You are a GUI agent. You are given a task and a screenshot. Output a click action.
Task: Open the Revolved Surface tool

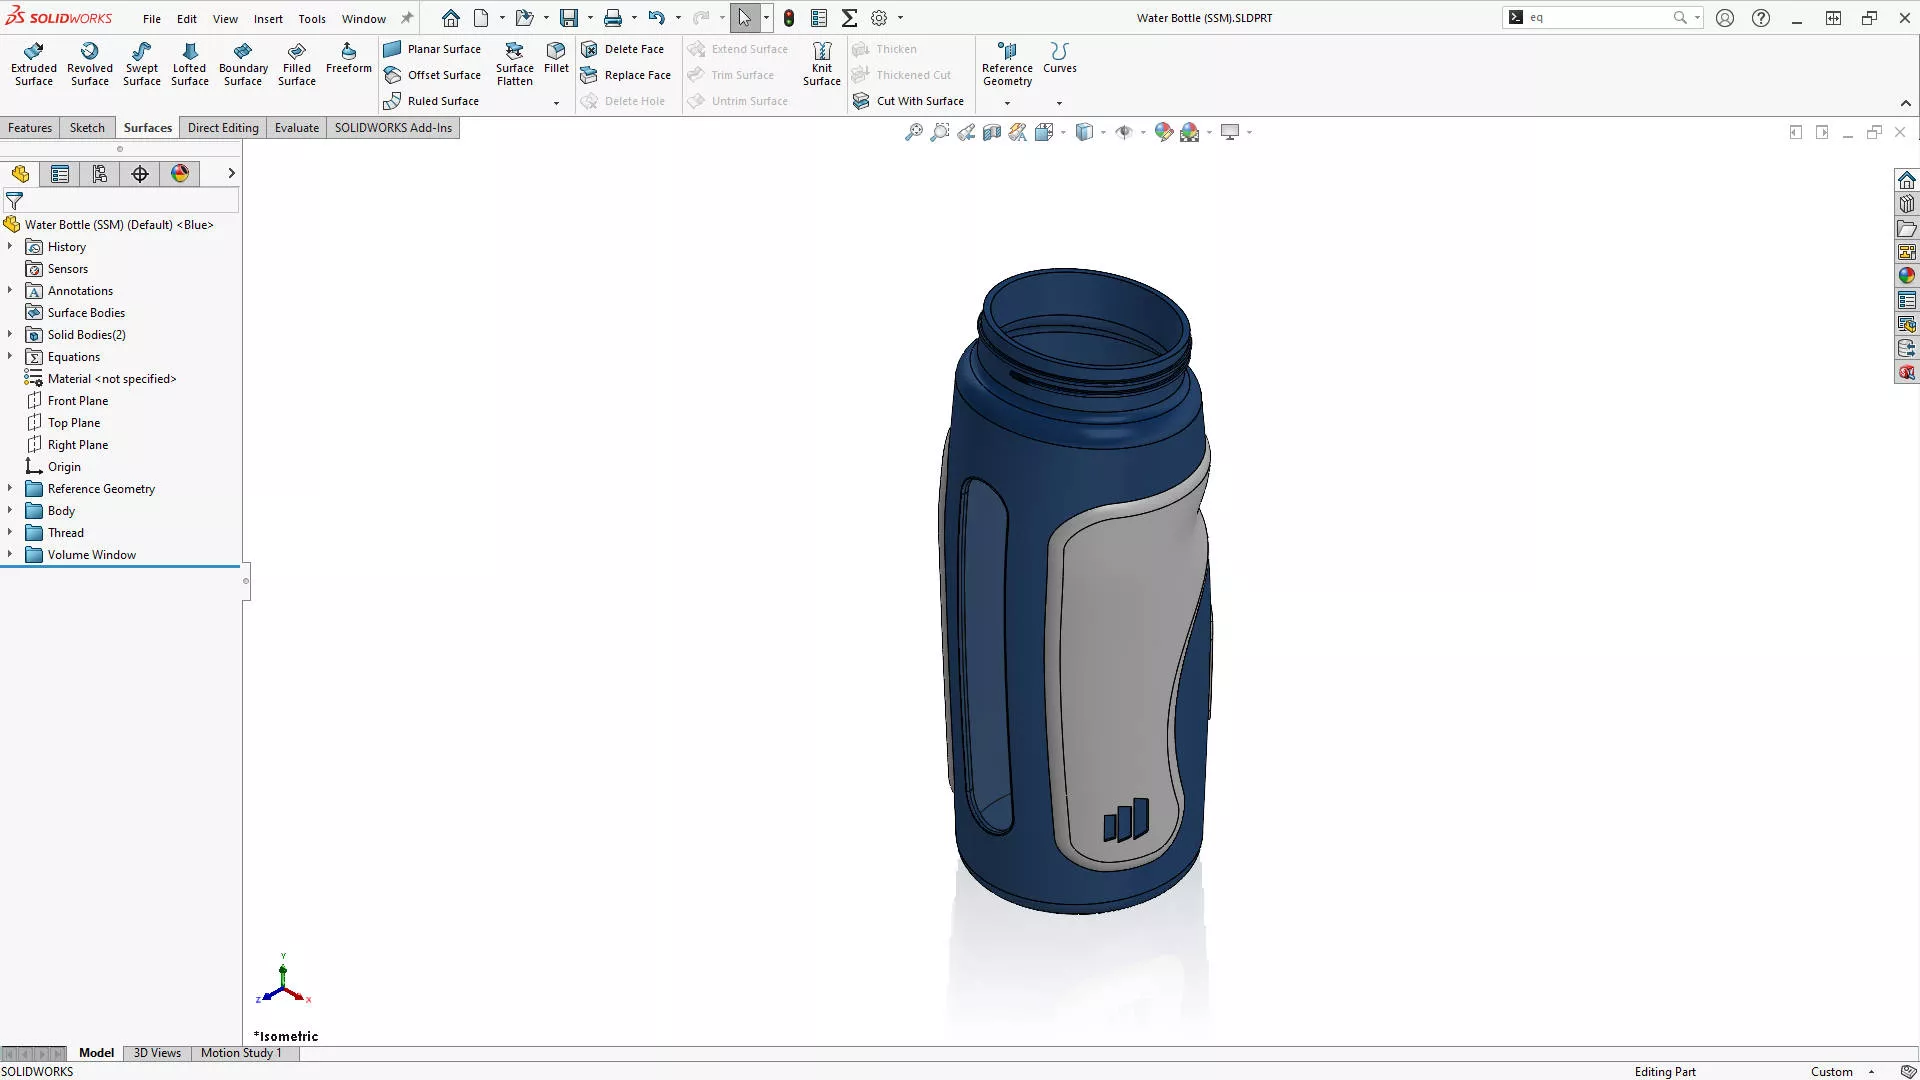[90, 63]
